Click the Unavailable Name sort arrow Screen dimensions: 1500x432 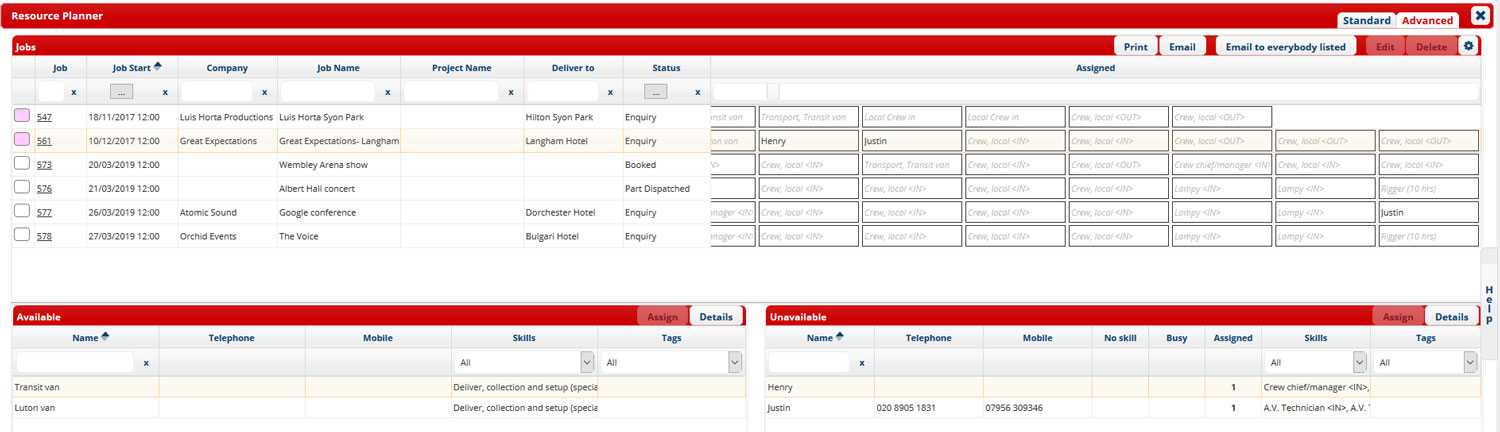pos(839,337)
